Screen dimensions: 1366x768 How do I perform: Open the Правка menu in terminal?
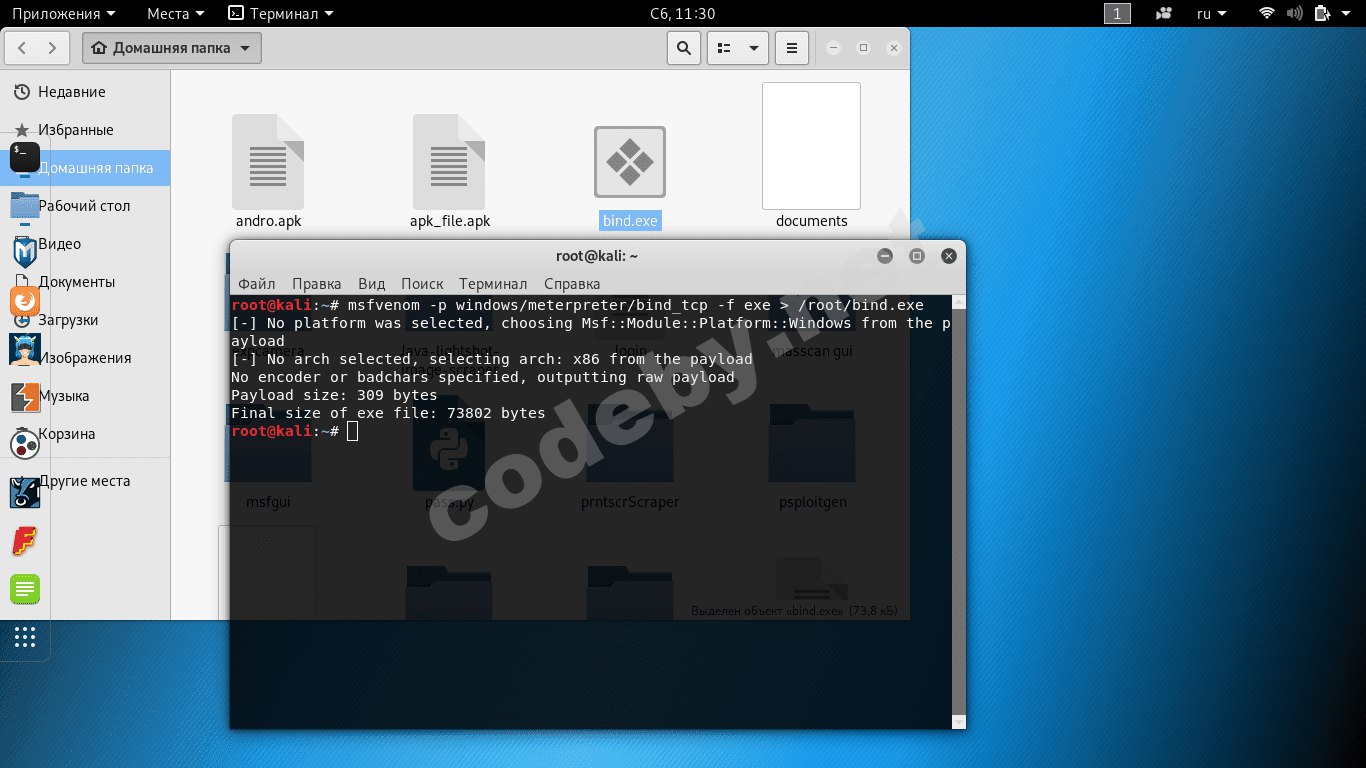pos(316,284)
